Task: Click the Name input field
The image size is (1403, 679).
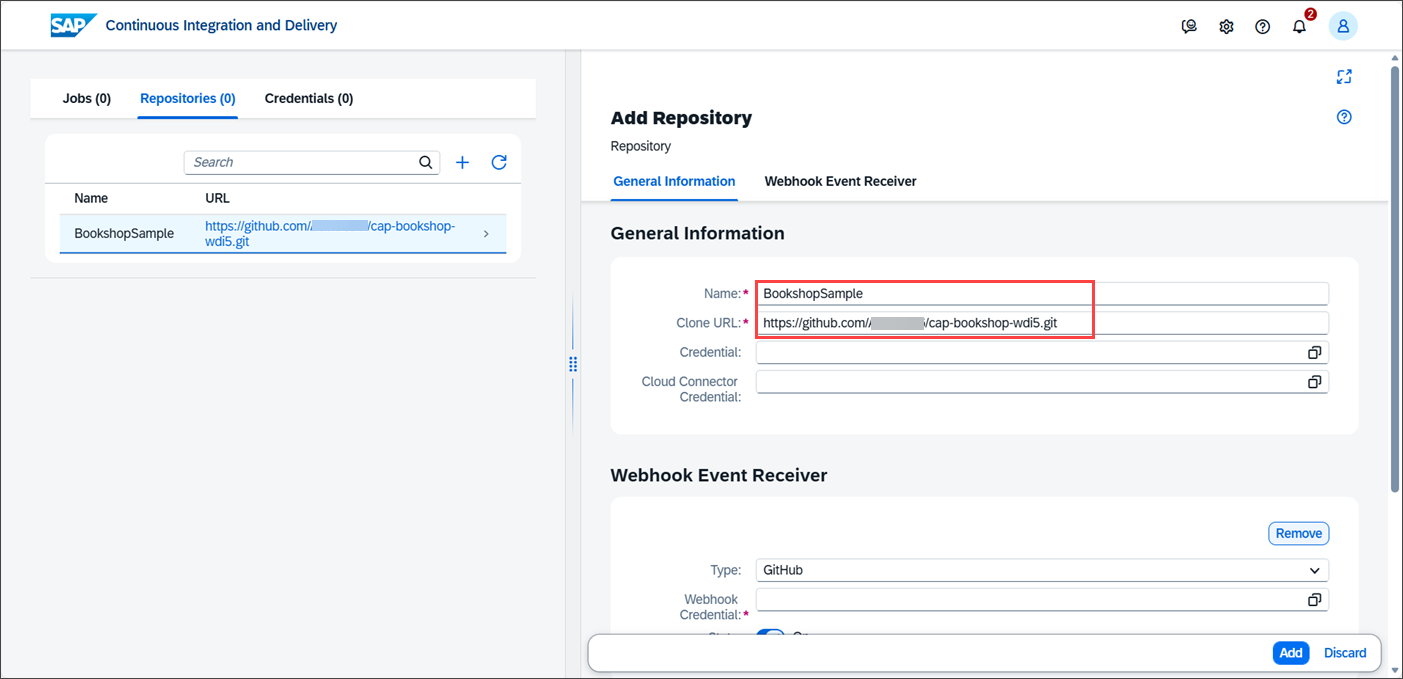Action: tap(1042, 294)
